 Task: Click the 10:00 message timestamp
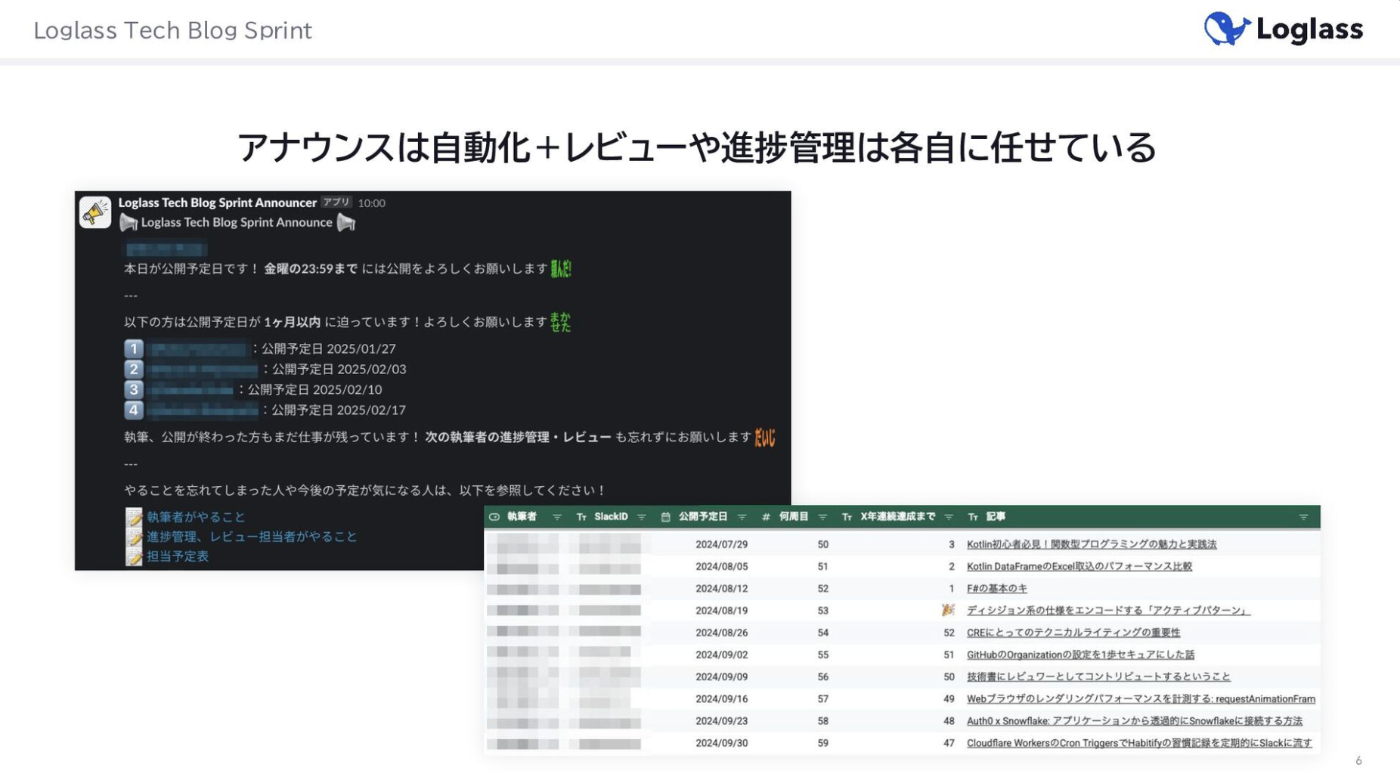[371, 203]
